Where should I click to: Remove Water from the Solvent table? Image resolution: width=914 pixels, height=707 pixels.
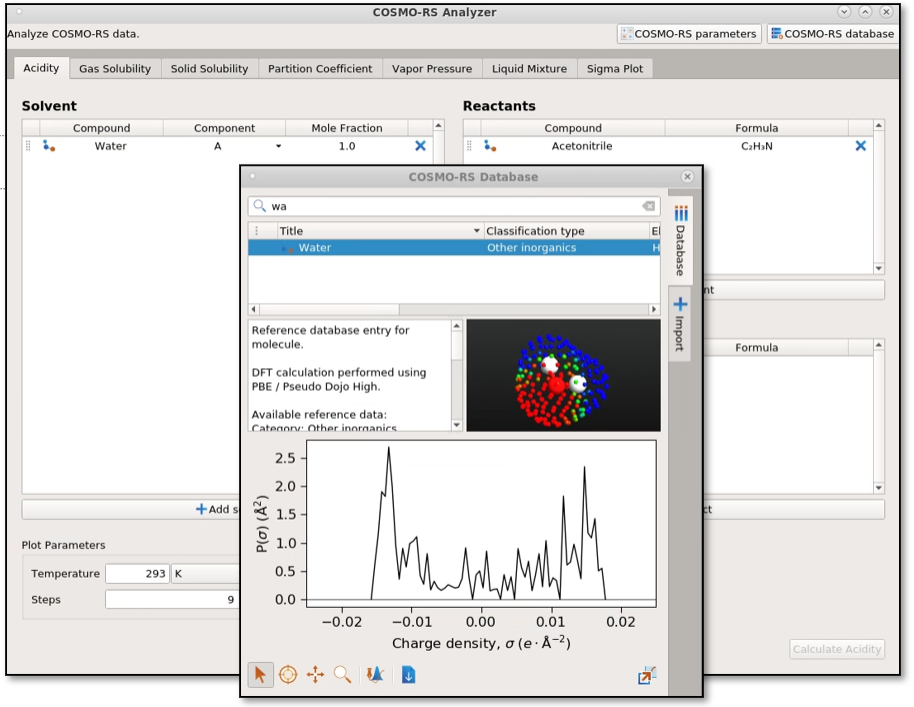[420, 146]
